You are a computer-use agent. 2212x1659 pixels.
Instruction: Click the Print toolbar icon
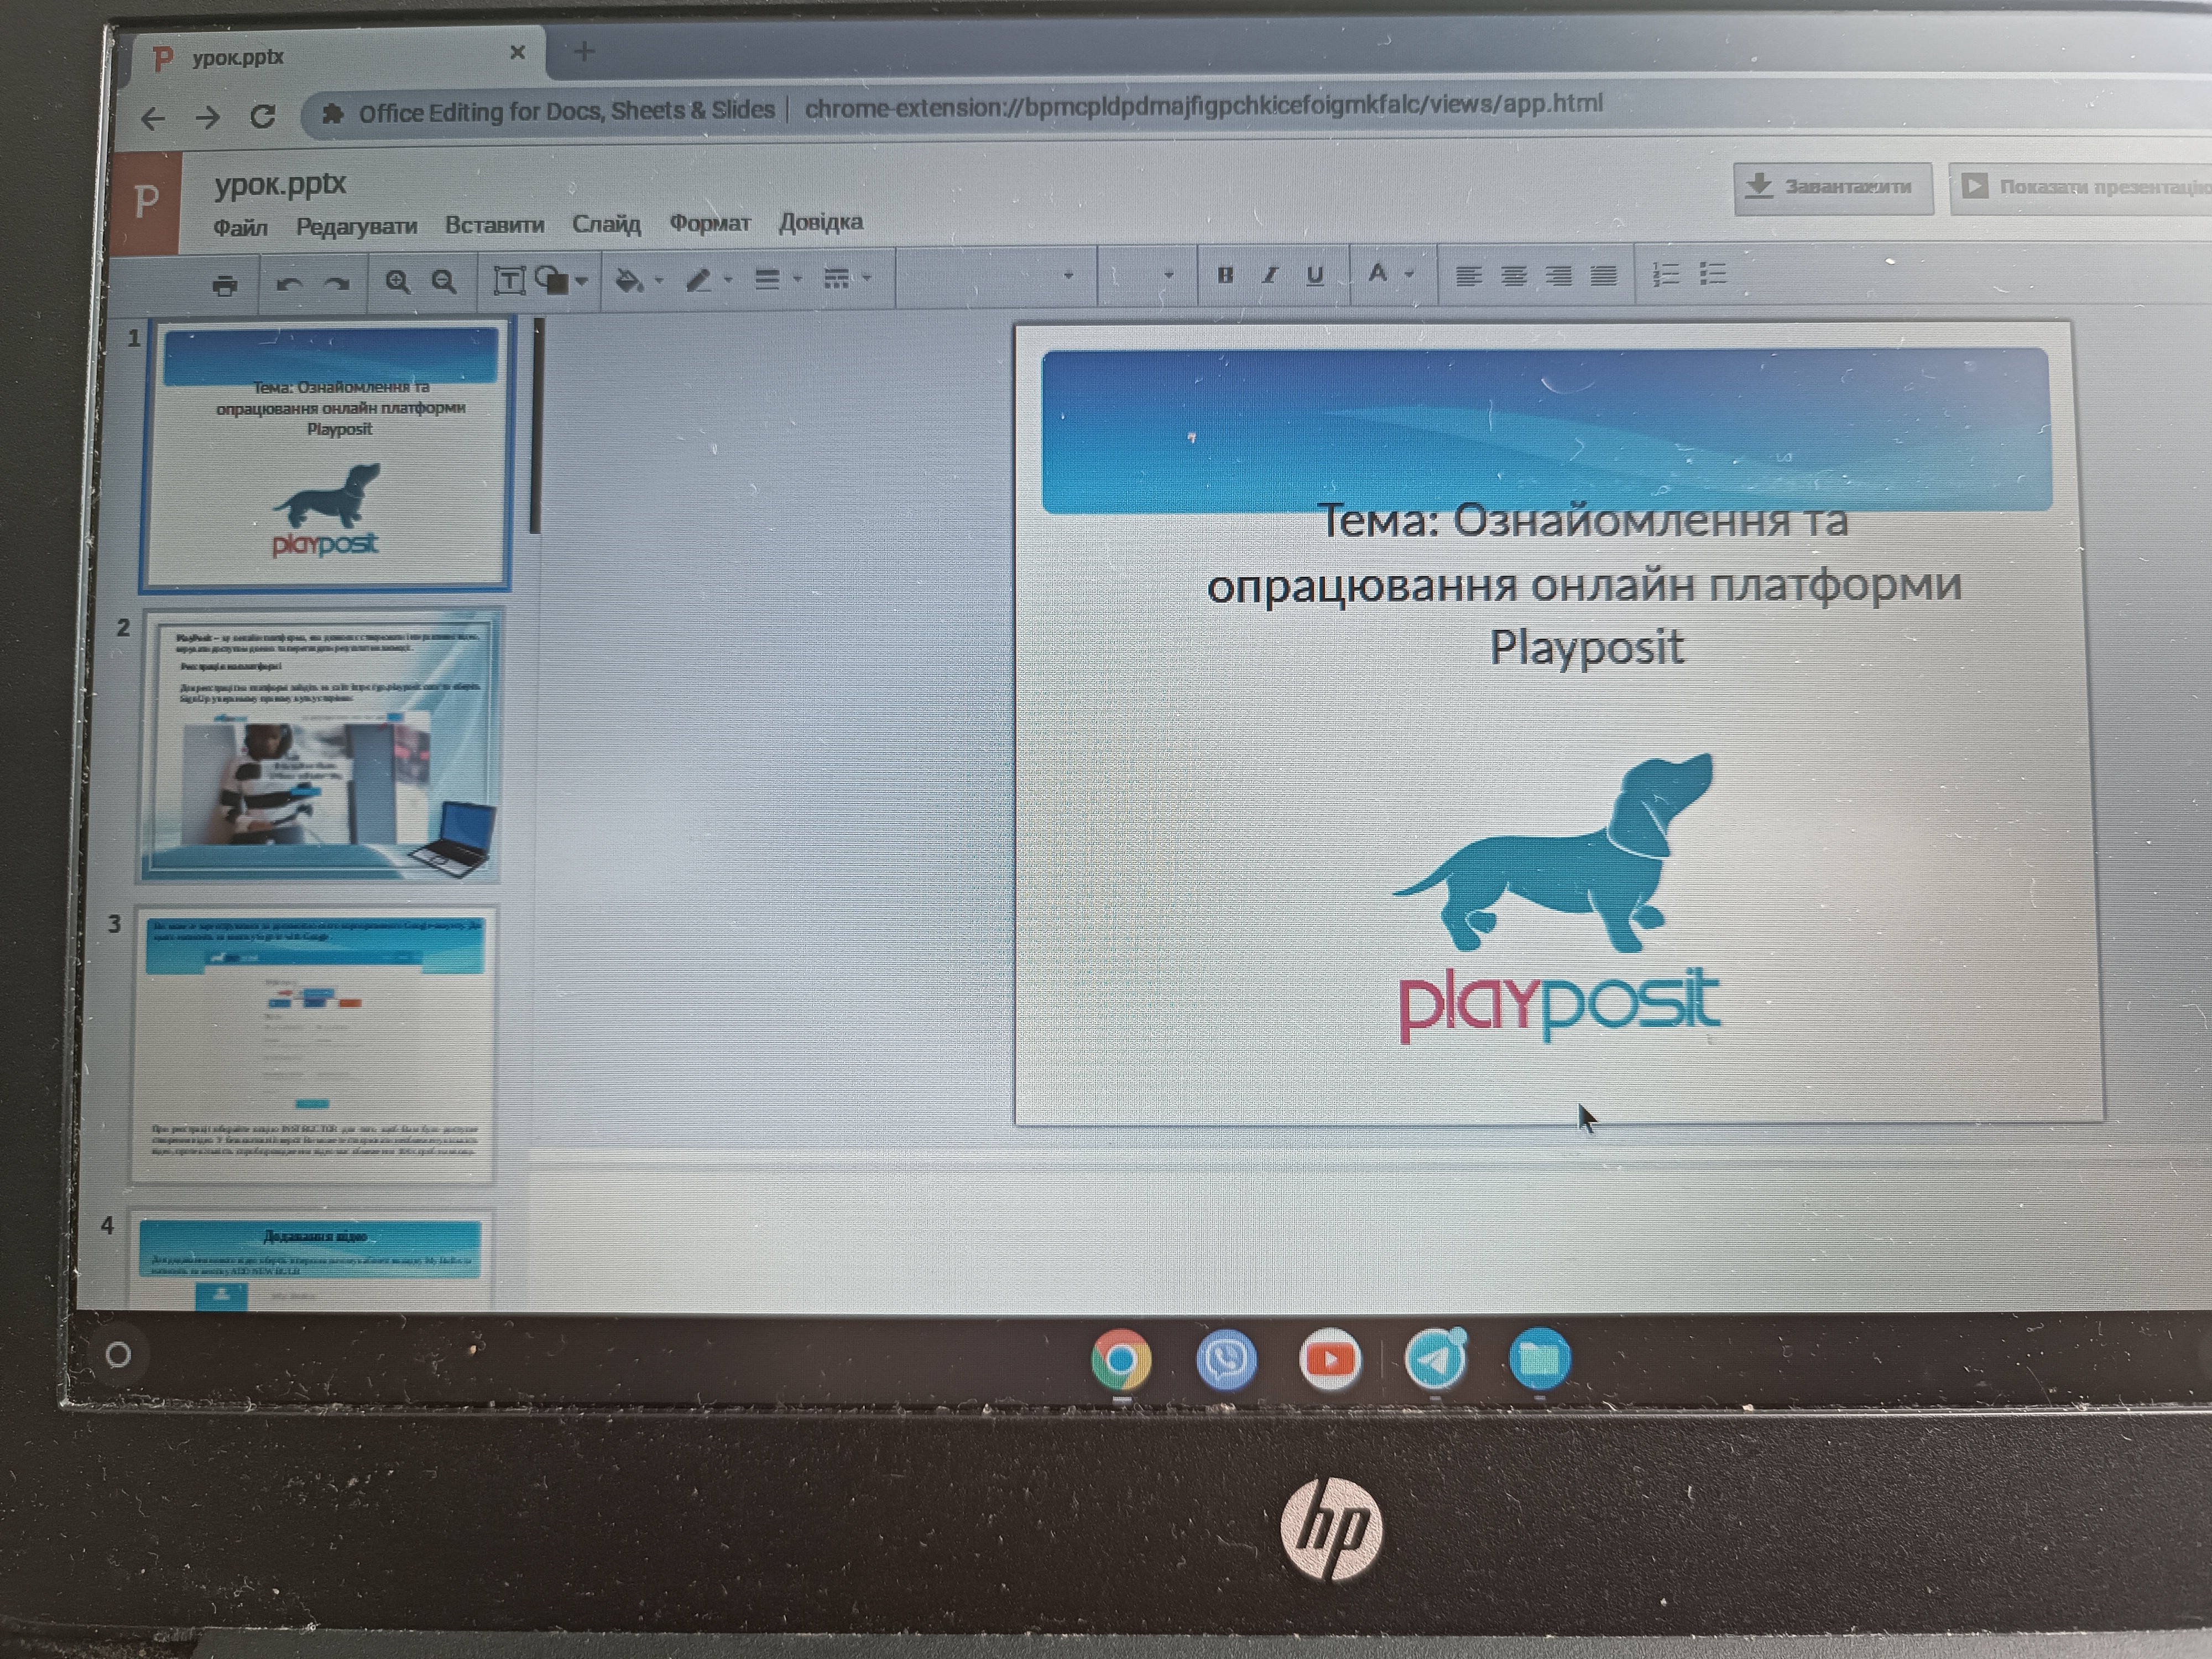225,285
